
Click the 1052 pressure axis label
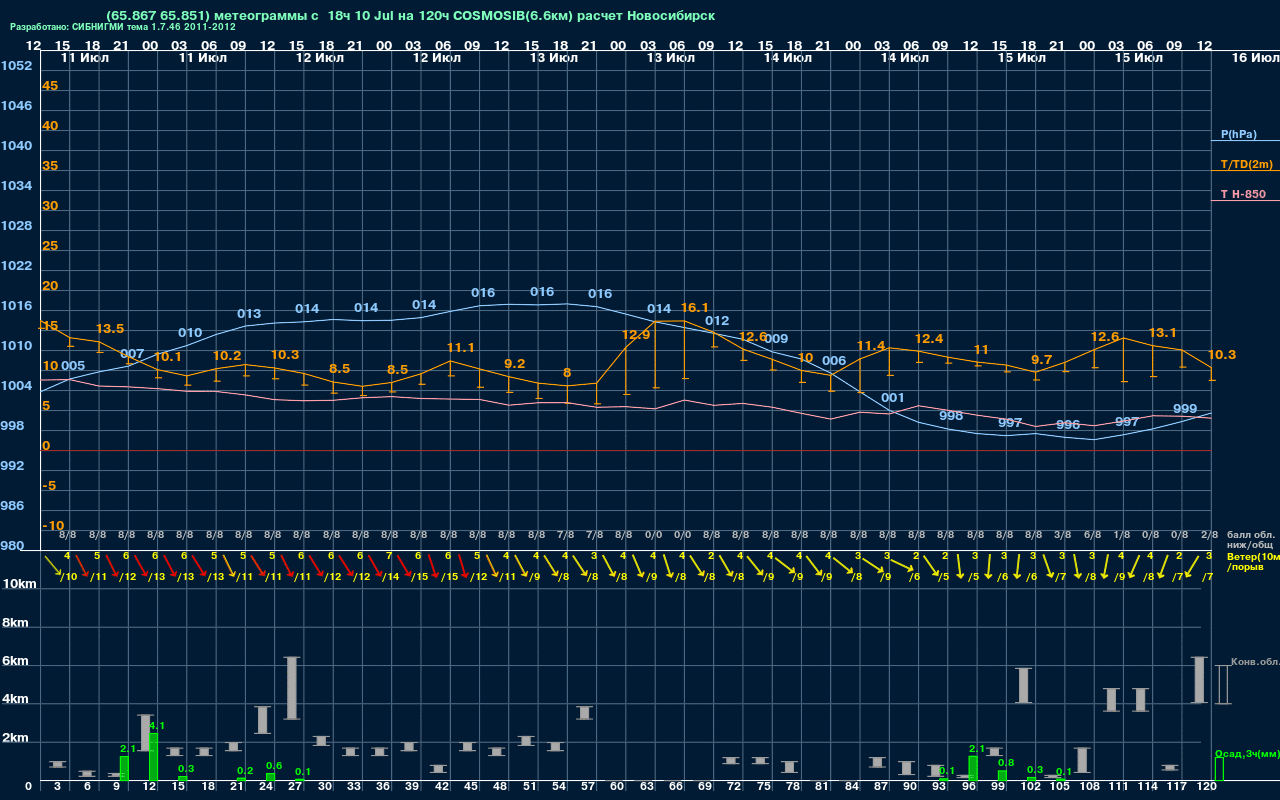tap(16, 66)
